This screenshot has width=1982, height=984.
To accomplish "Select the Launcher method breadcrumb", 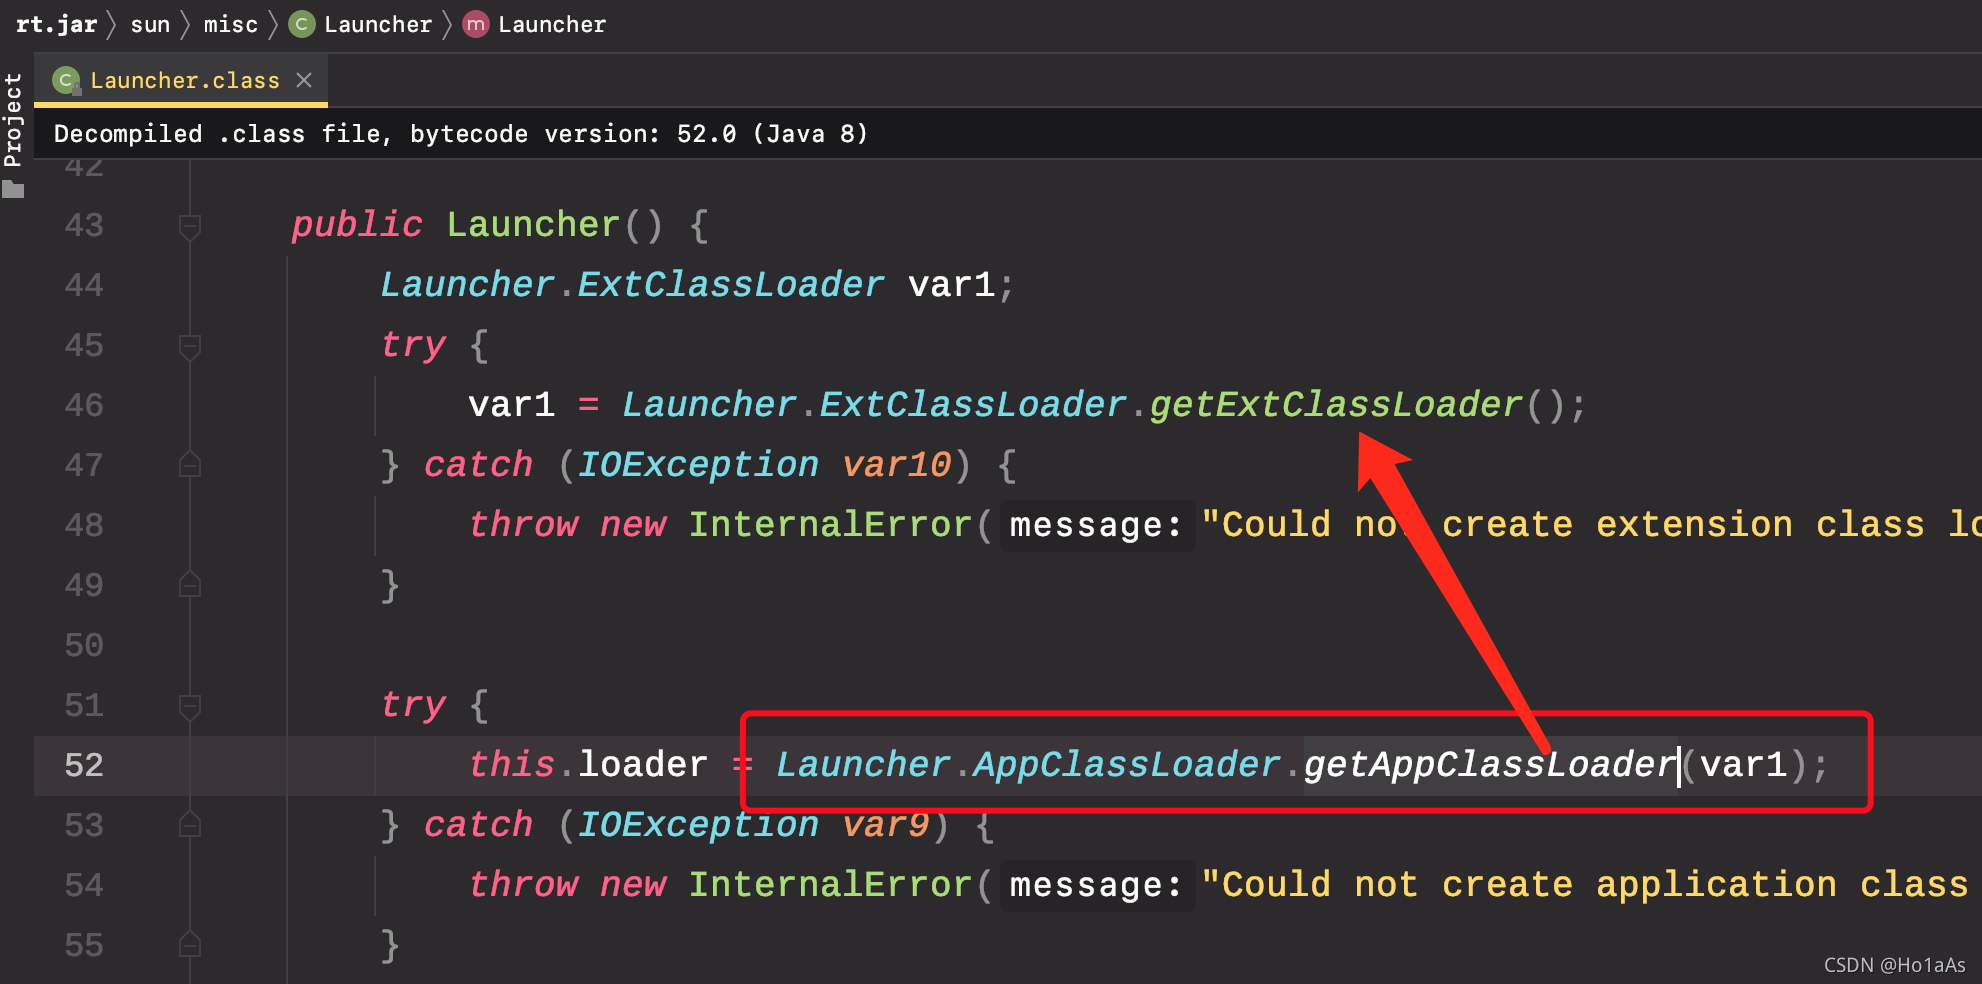I will tap(552, 24).
